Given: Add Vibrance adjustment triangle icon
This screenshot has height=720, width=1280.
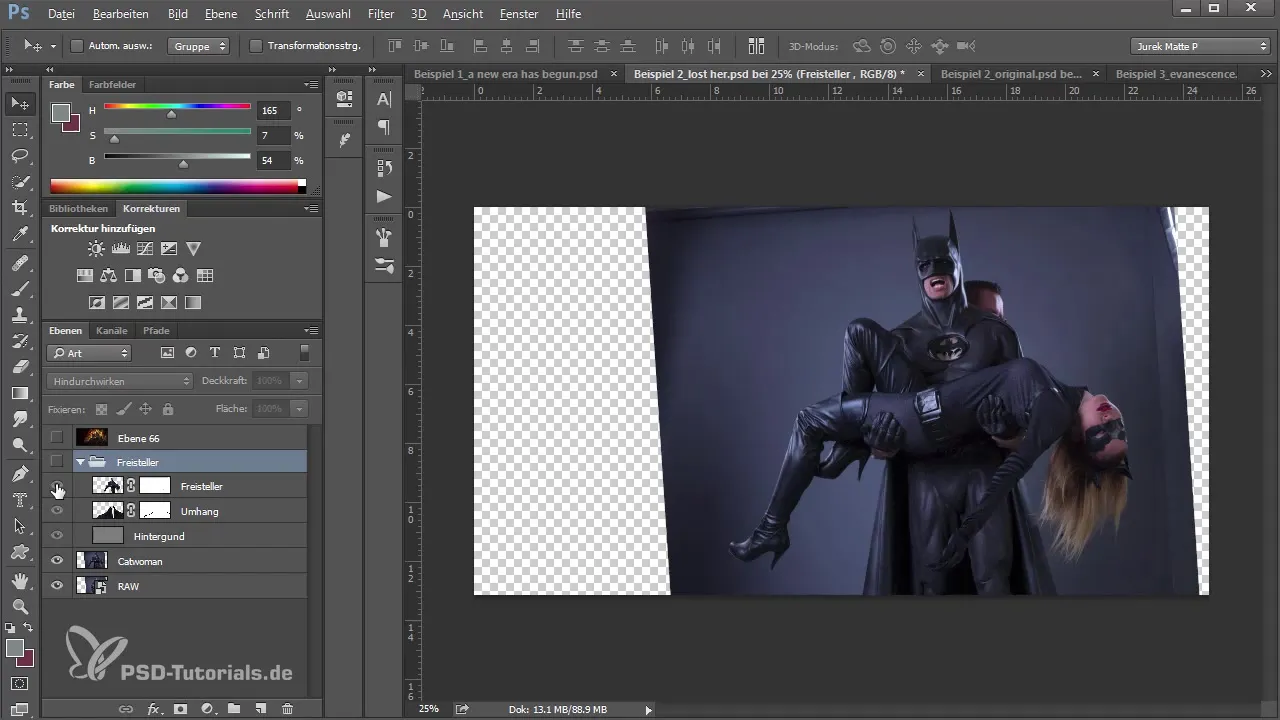Looking at the screenshot, I should click(x=194, y=249).
